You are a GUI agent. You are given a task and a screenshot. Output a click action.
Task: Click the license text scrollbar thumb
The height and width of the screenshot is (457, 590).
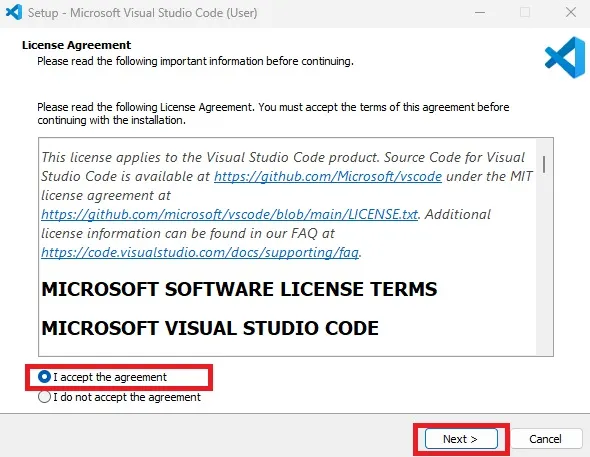click(x=544, y=164)
